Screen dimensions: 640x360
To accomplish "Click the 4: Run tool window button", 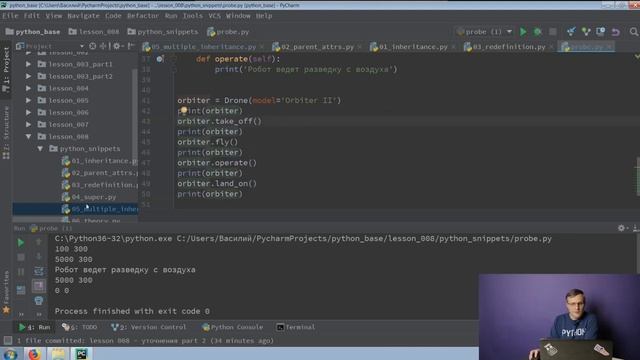I will (34, 327).
